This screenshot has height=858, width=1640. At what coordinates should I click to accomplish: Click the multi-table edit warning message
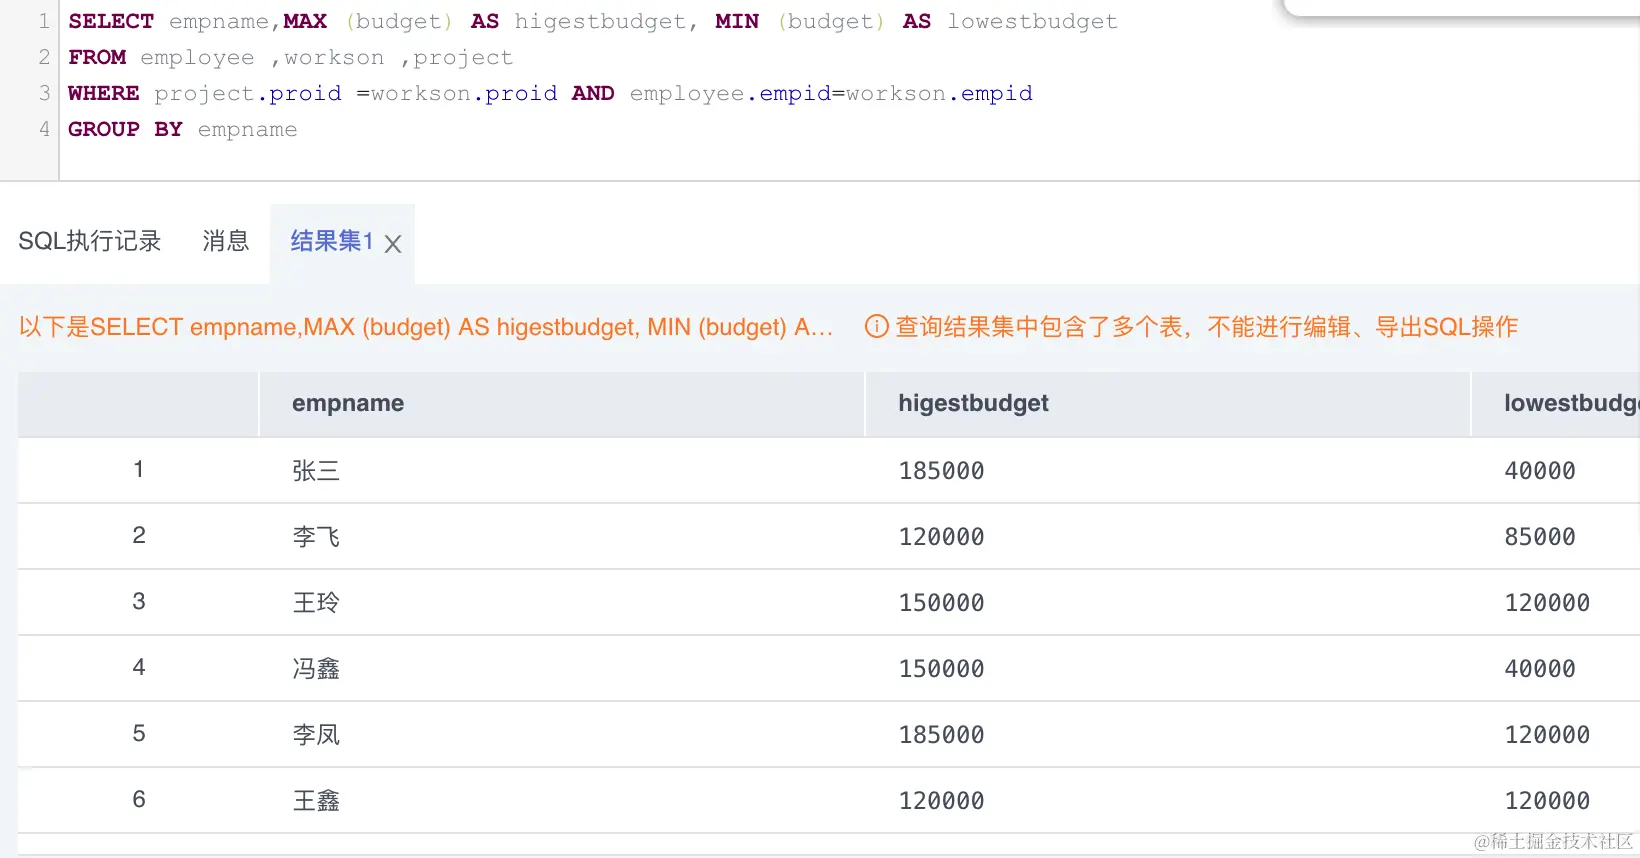(x=1206, y=327)
